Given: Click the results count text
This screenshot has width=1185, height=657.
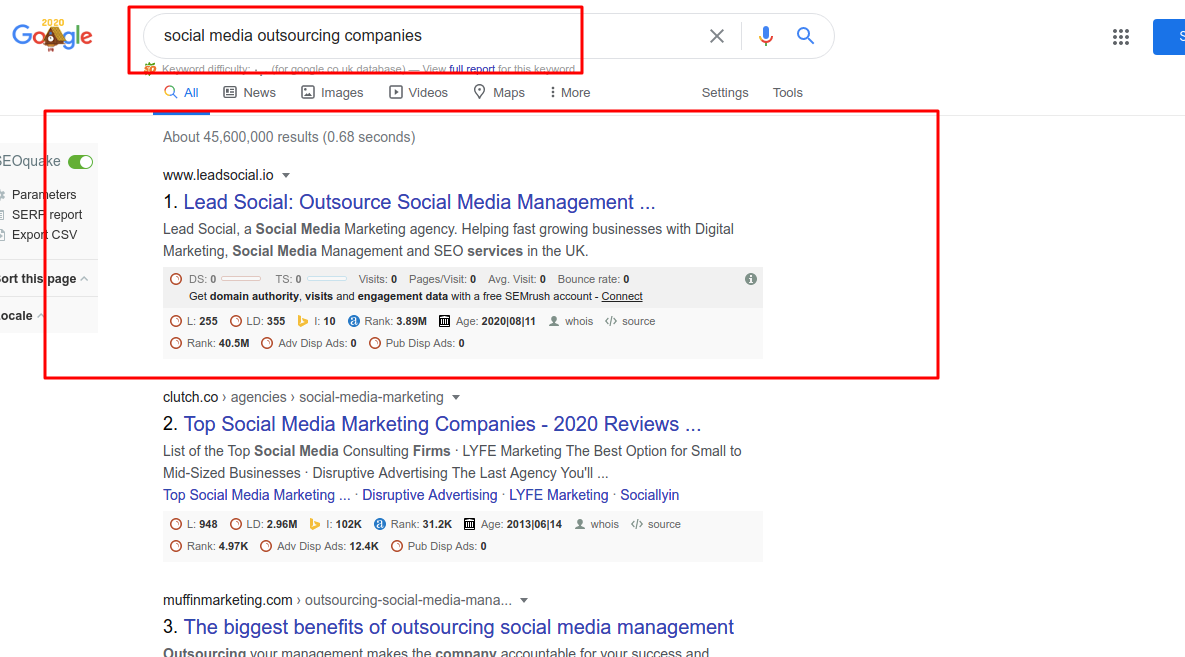Looking at the screenshot, I should click(289, 137).
